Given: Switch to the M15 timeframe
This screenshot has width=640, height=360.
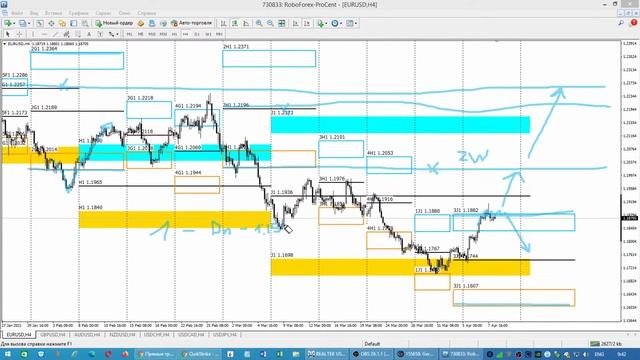Looking at the screenshot, I should pyautogui.click(x=151, y=34).
